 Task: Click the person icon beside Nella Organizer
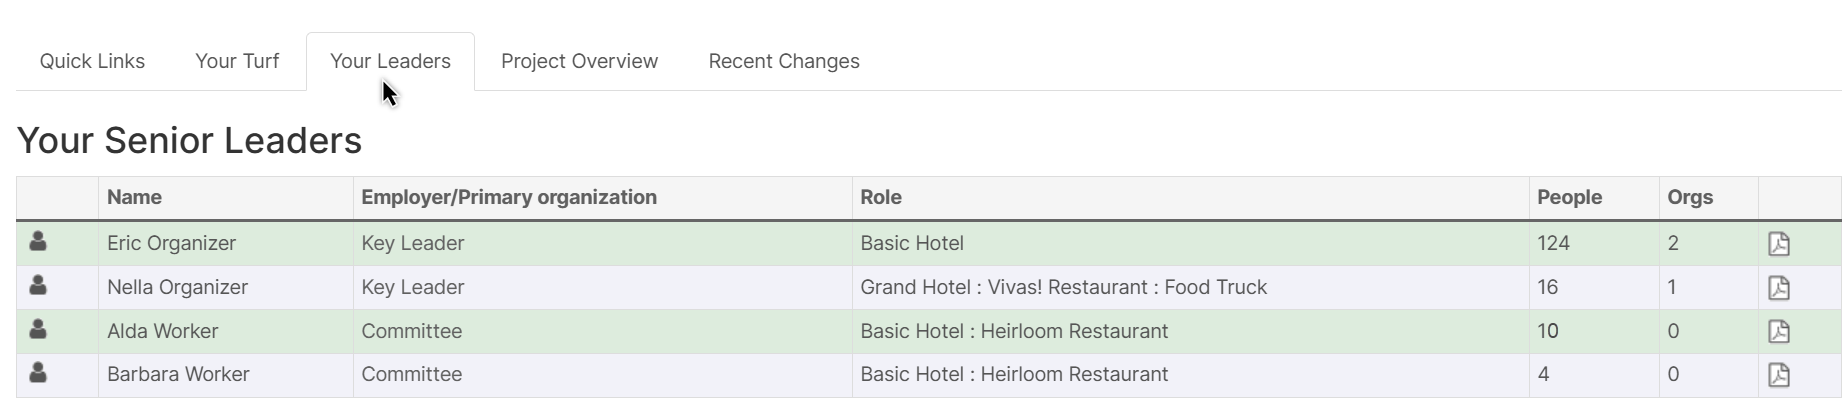38,286
